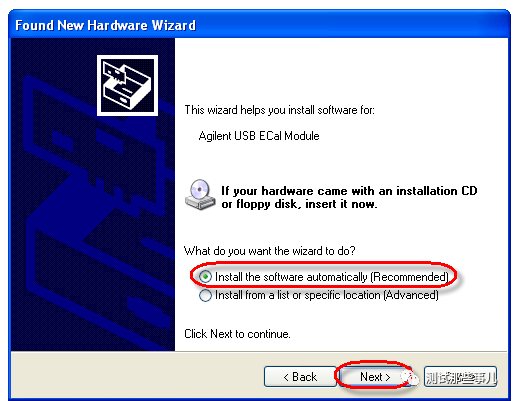Click the Found New Hardware Wizard title bar
This screenshot has width=514, height=401.
[x=259, y=25]
